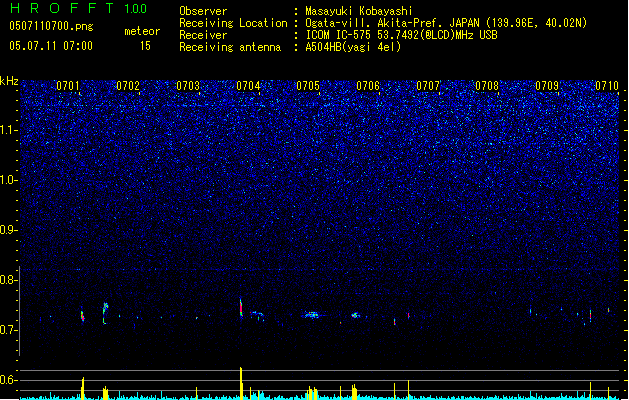Click the 0.6 kHz axis tick label

9,380
